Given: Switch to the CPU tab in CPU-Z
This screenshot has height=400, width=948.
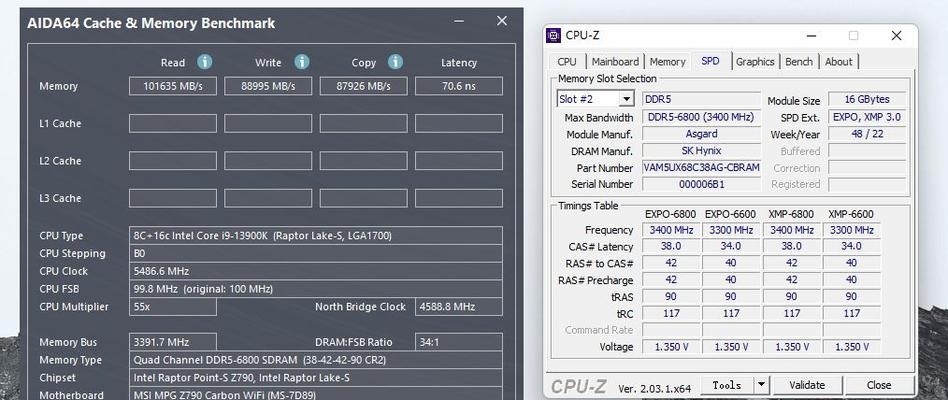Looking at the screenshot, I should coord(567,62).
